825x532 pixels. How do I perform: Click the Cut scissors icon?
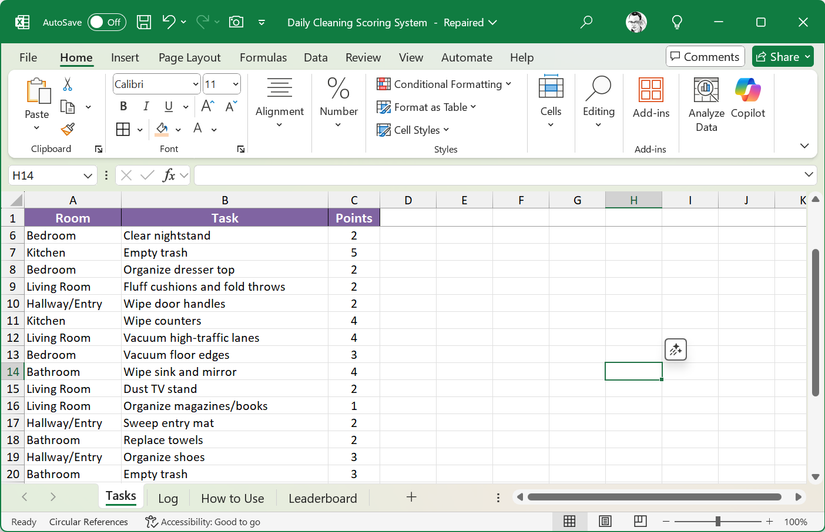(68, 85)
